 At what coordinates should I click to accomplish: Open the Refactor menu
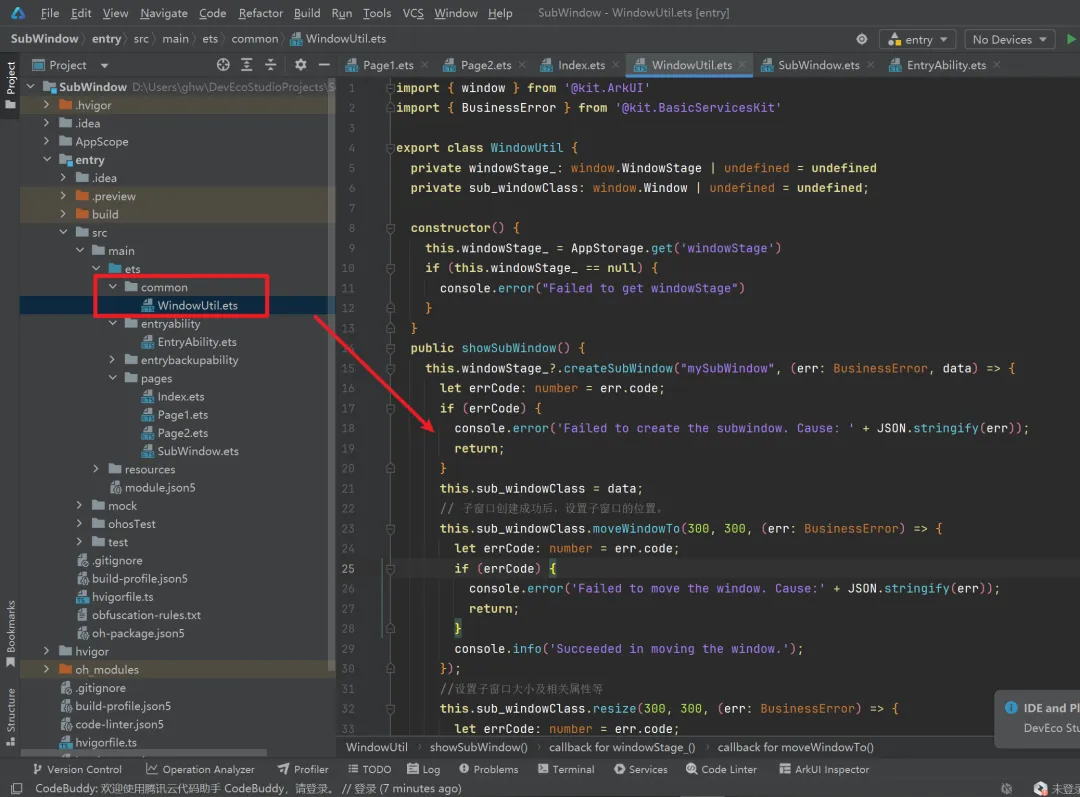(260, 13)
